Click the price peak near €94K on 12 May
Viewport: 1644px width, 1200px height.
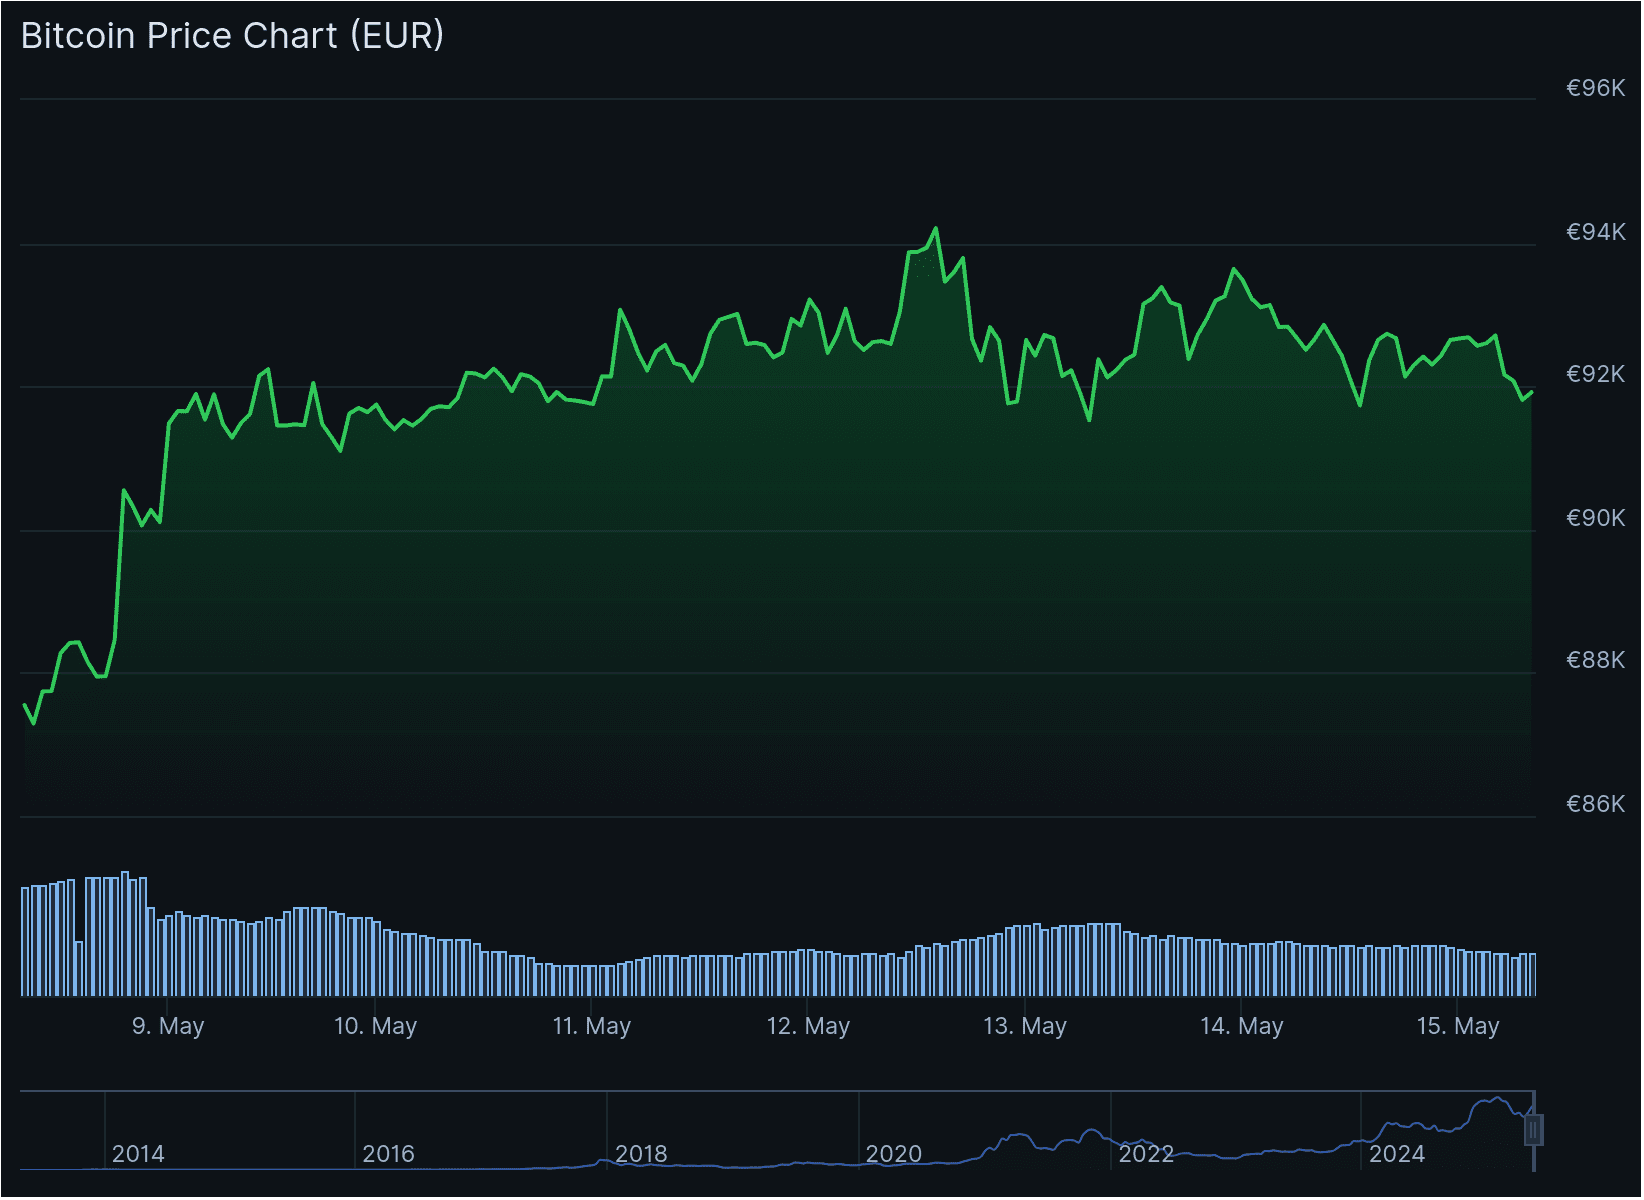(936, 229)
